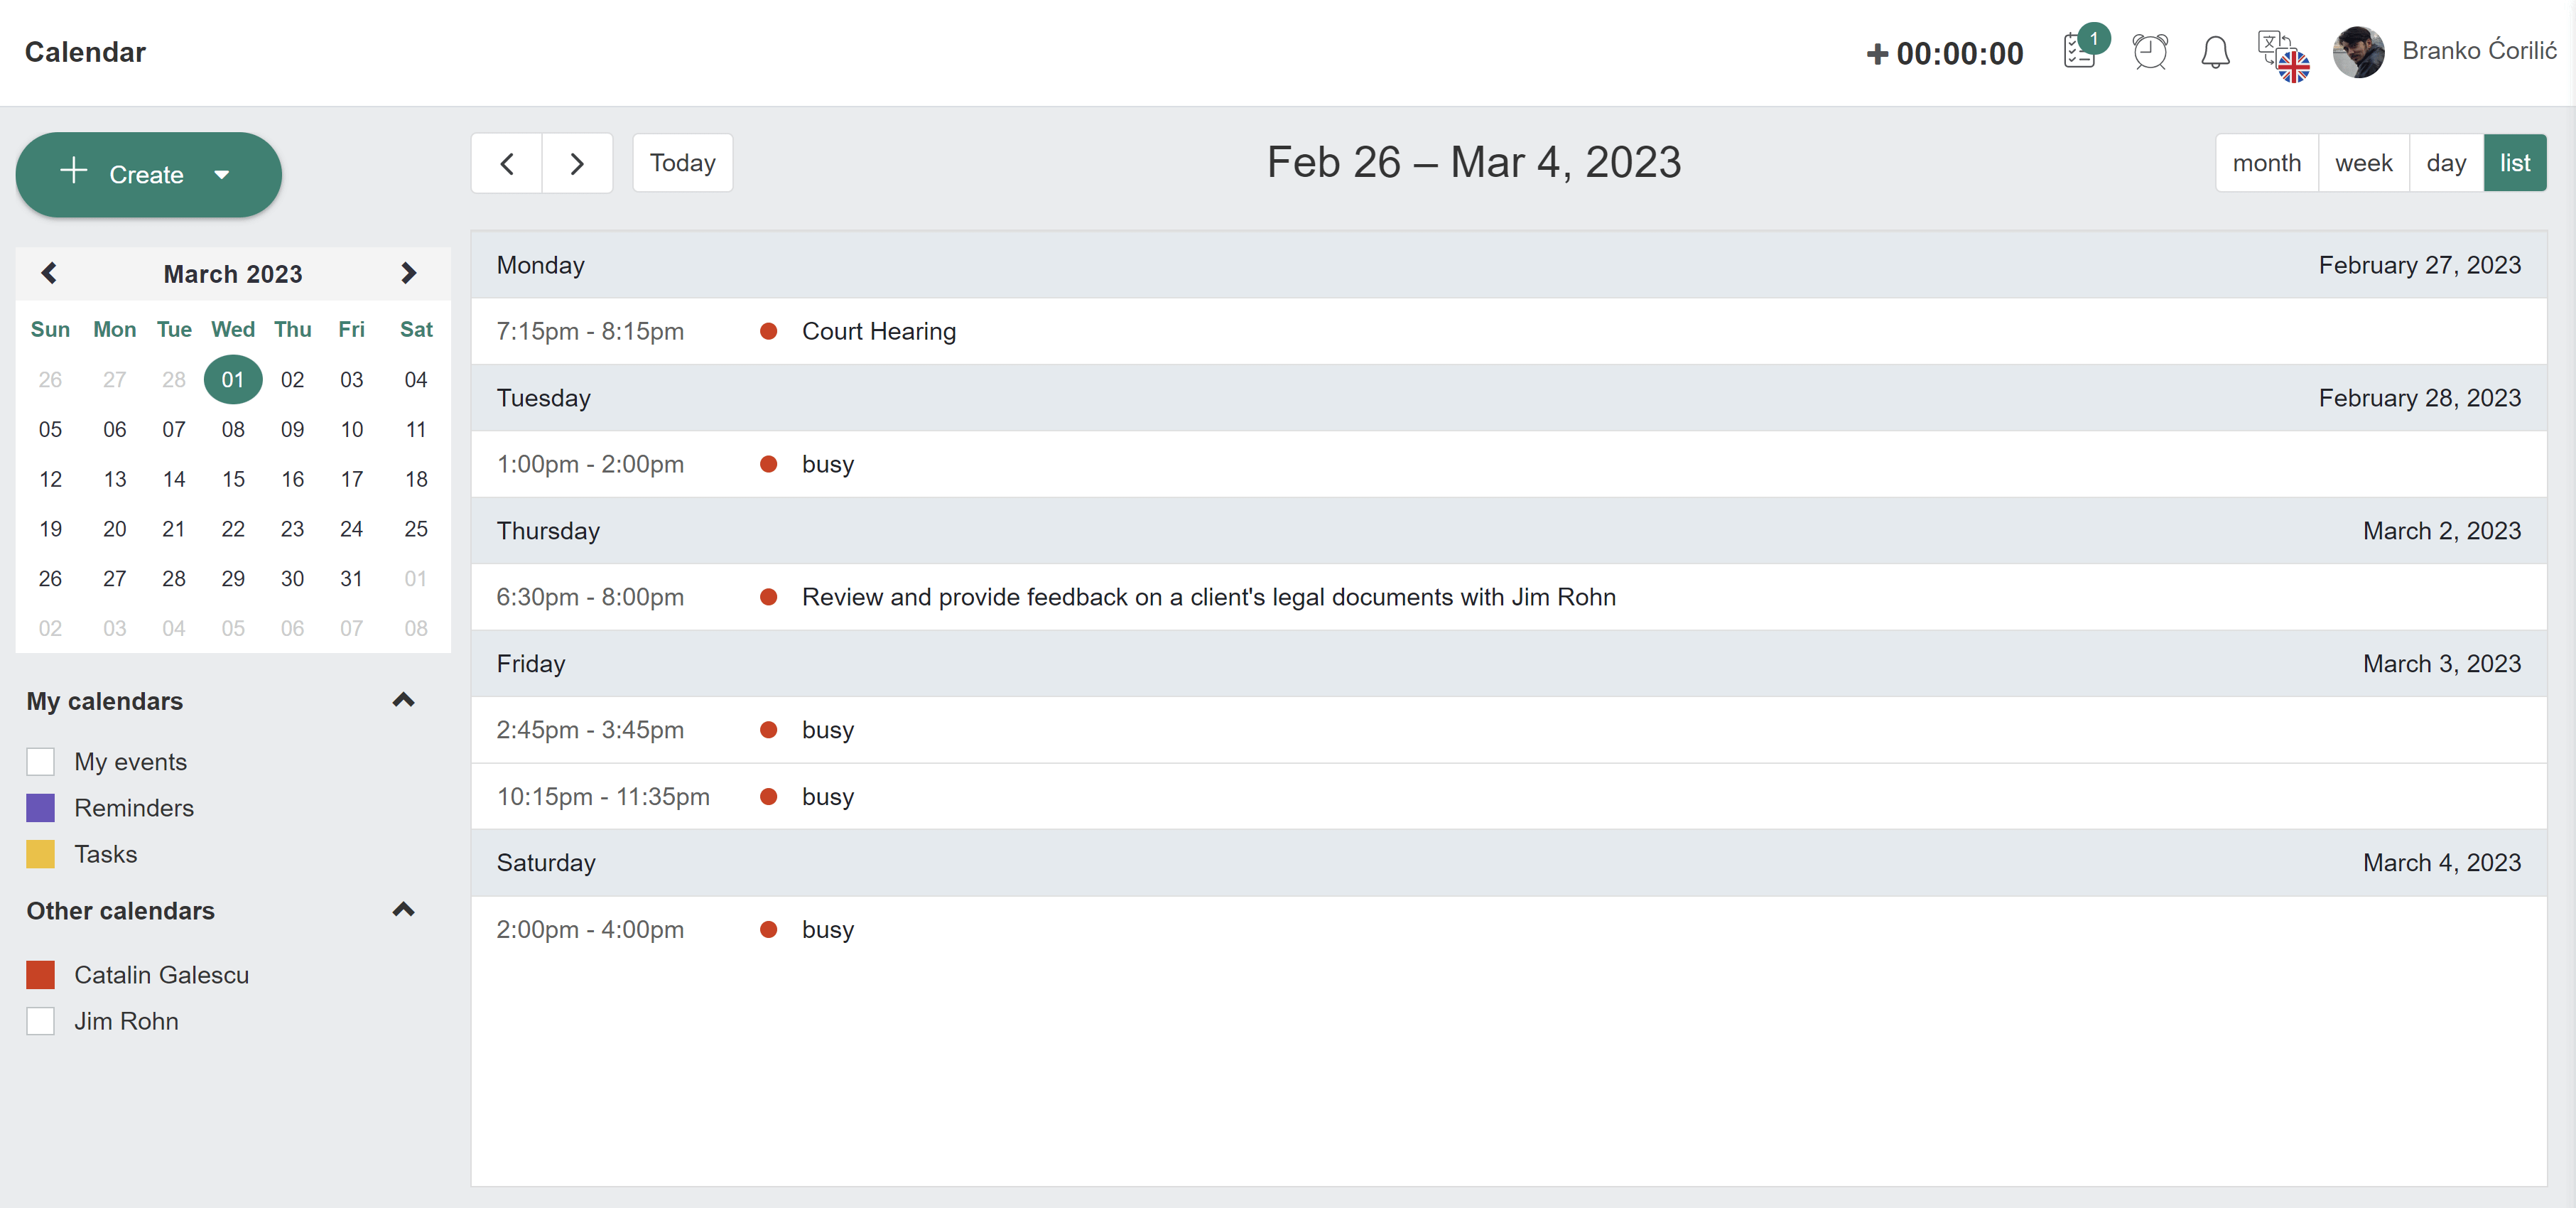Screen dimensions: 2576x1208
Task: Show next month in mini calendar
Action: pos(408,273)
